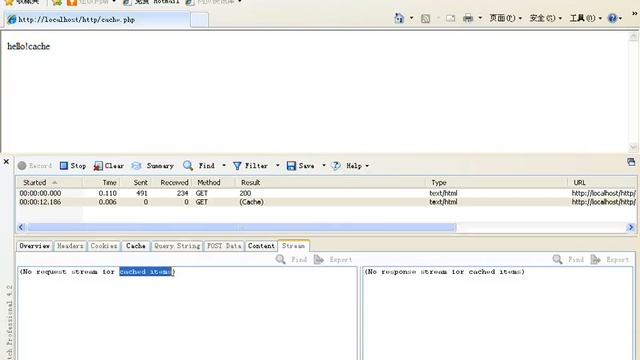Image resolution: width=640 pixels, height=360 pixels.
Task: Select the Stream tab
Action: 293,245
